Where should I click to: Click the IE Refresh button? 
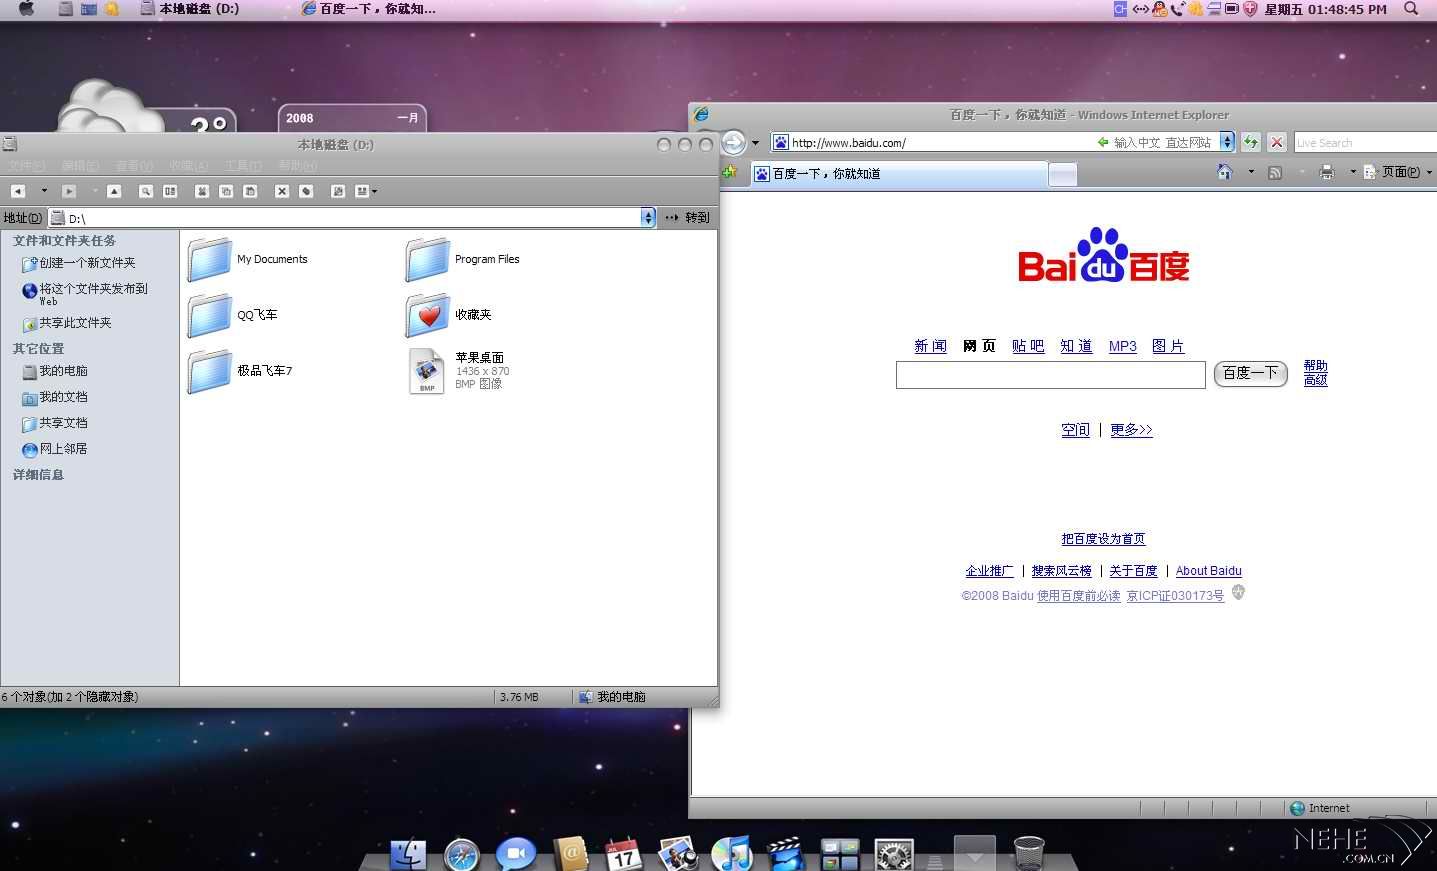point(1251,142)
